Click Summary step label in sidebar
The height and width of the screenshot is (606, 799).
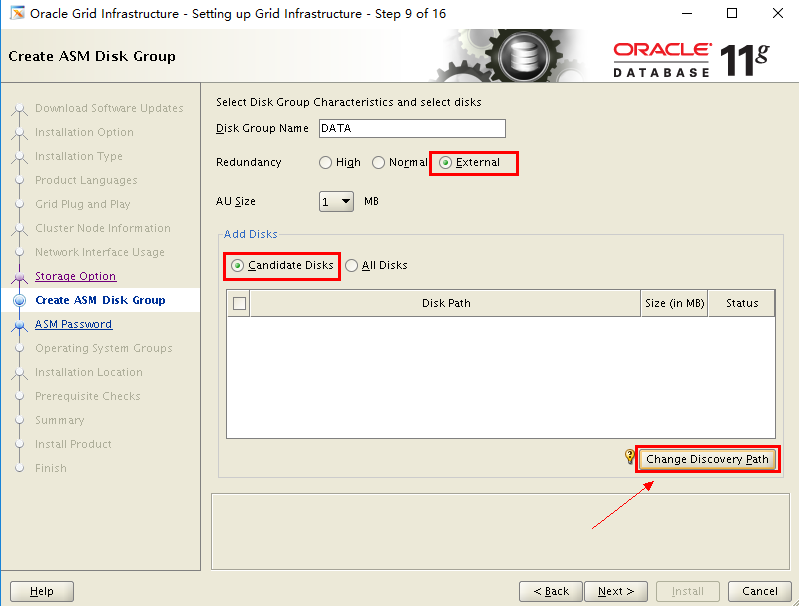pos(60,420)
